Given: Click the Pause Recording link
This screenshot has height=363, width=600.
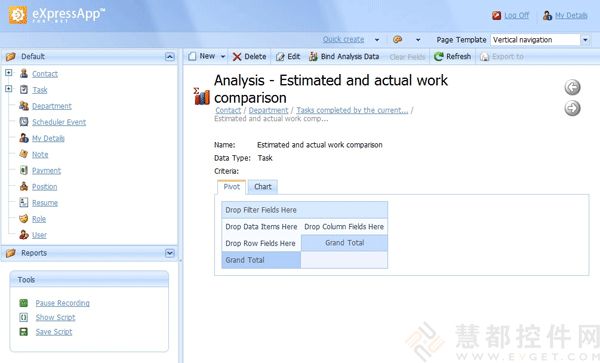Looking at the screenshot, I should pyautogui.click(x=62, y=303).
